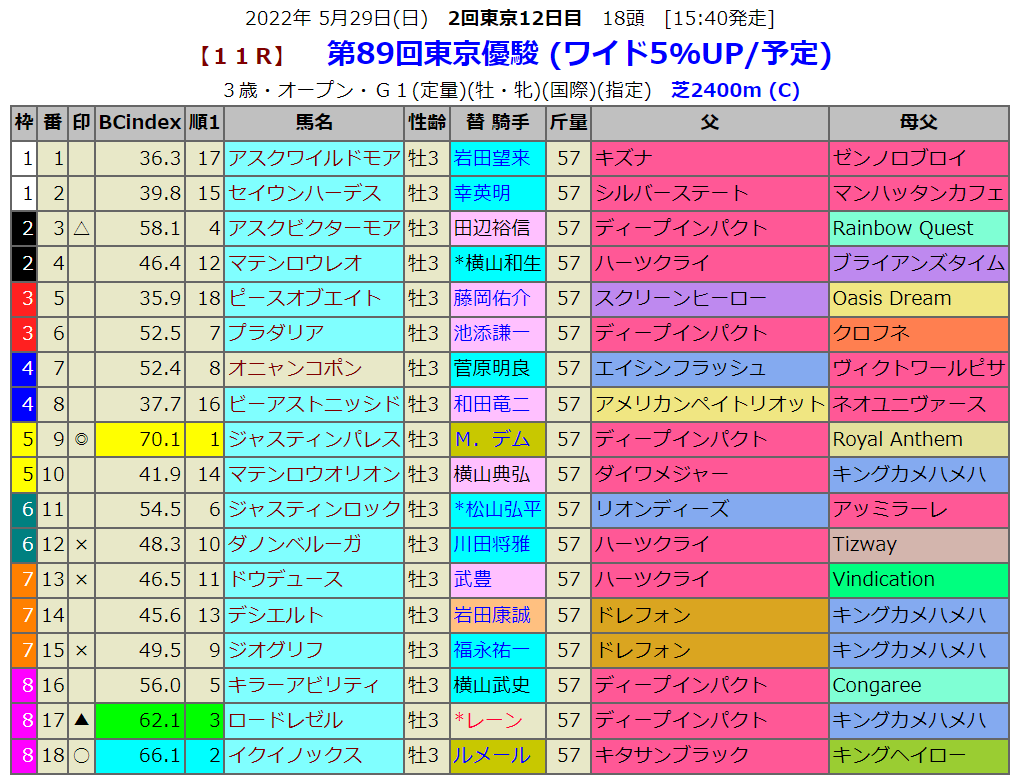
Task: Click the 馬名 column header
Action: pos(314,123)
